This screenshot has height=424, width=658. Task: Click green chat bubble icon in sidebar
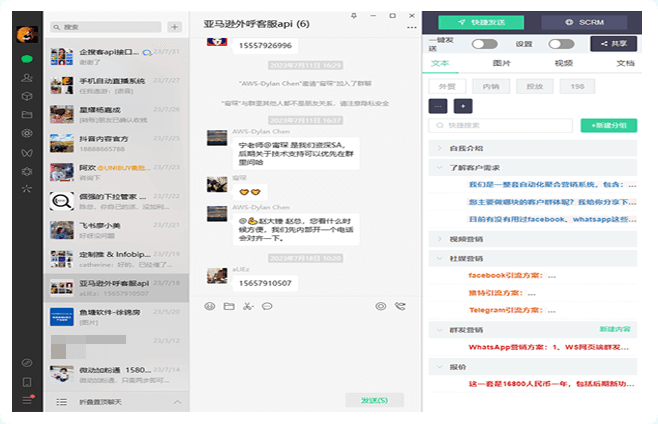(26, 60)
